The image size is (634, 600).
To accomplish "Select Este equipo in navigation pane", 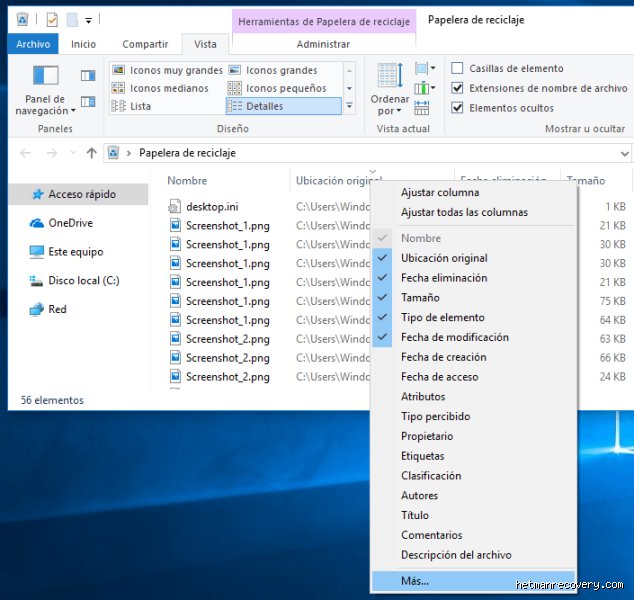I will (x=66, y=252).
